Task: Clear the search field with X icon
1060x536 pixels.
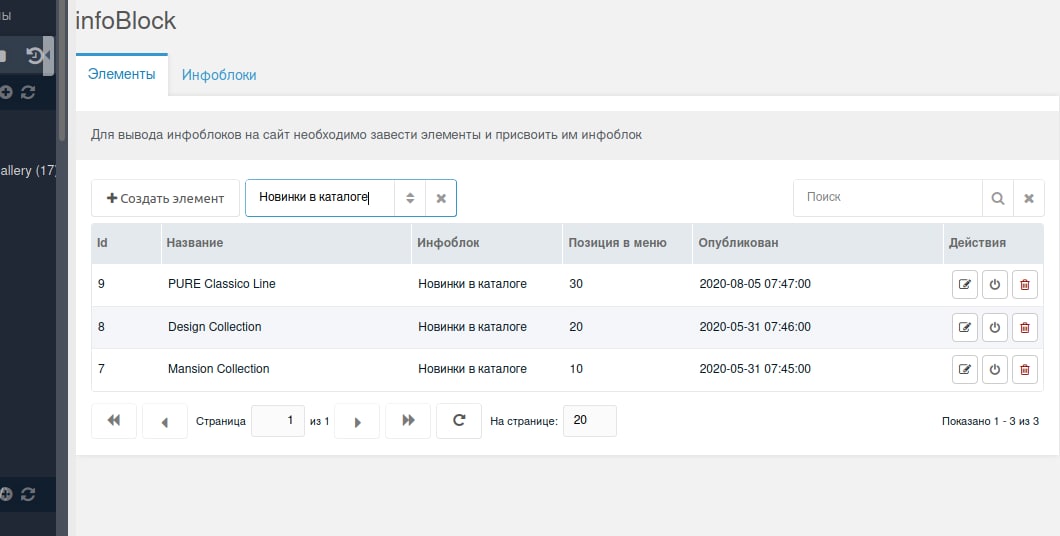Action: click(x=1029, y=198)
